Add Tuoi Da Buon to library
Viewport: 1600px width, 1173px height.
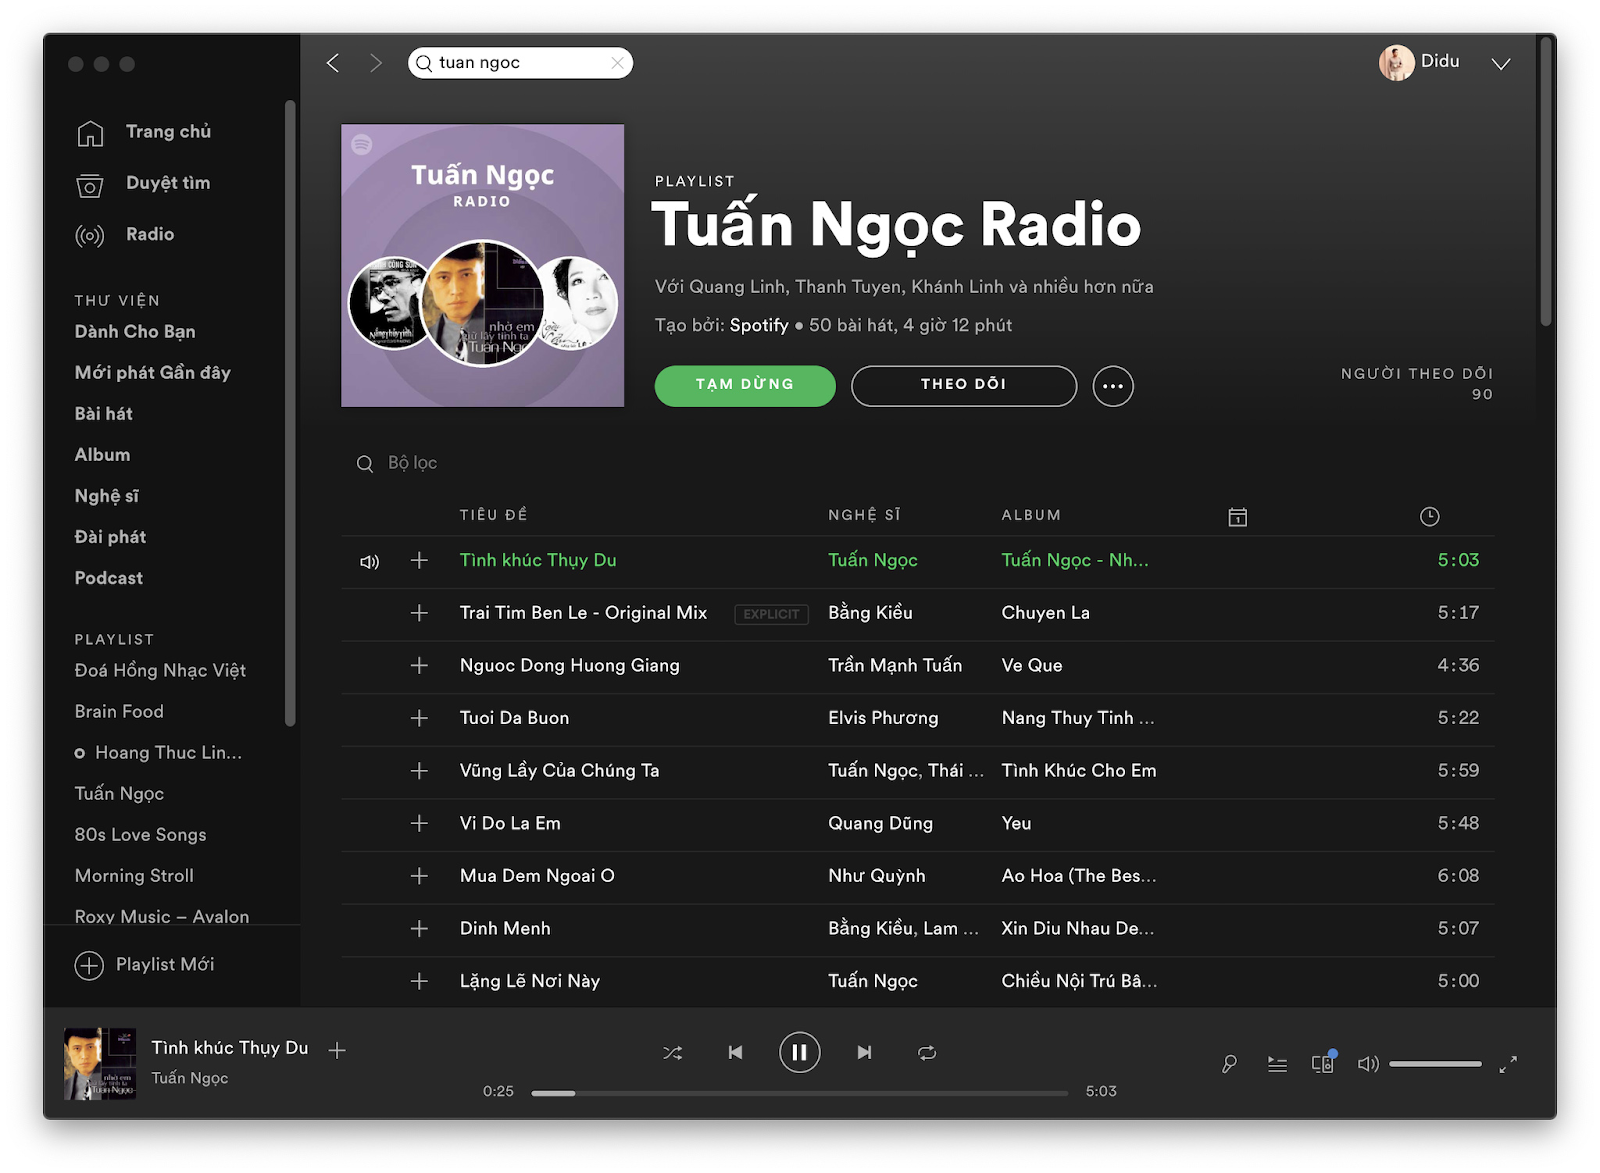[x=420, y=718]
